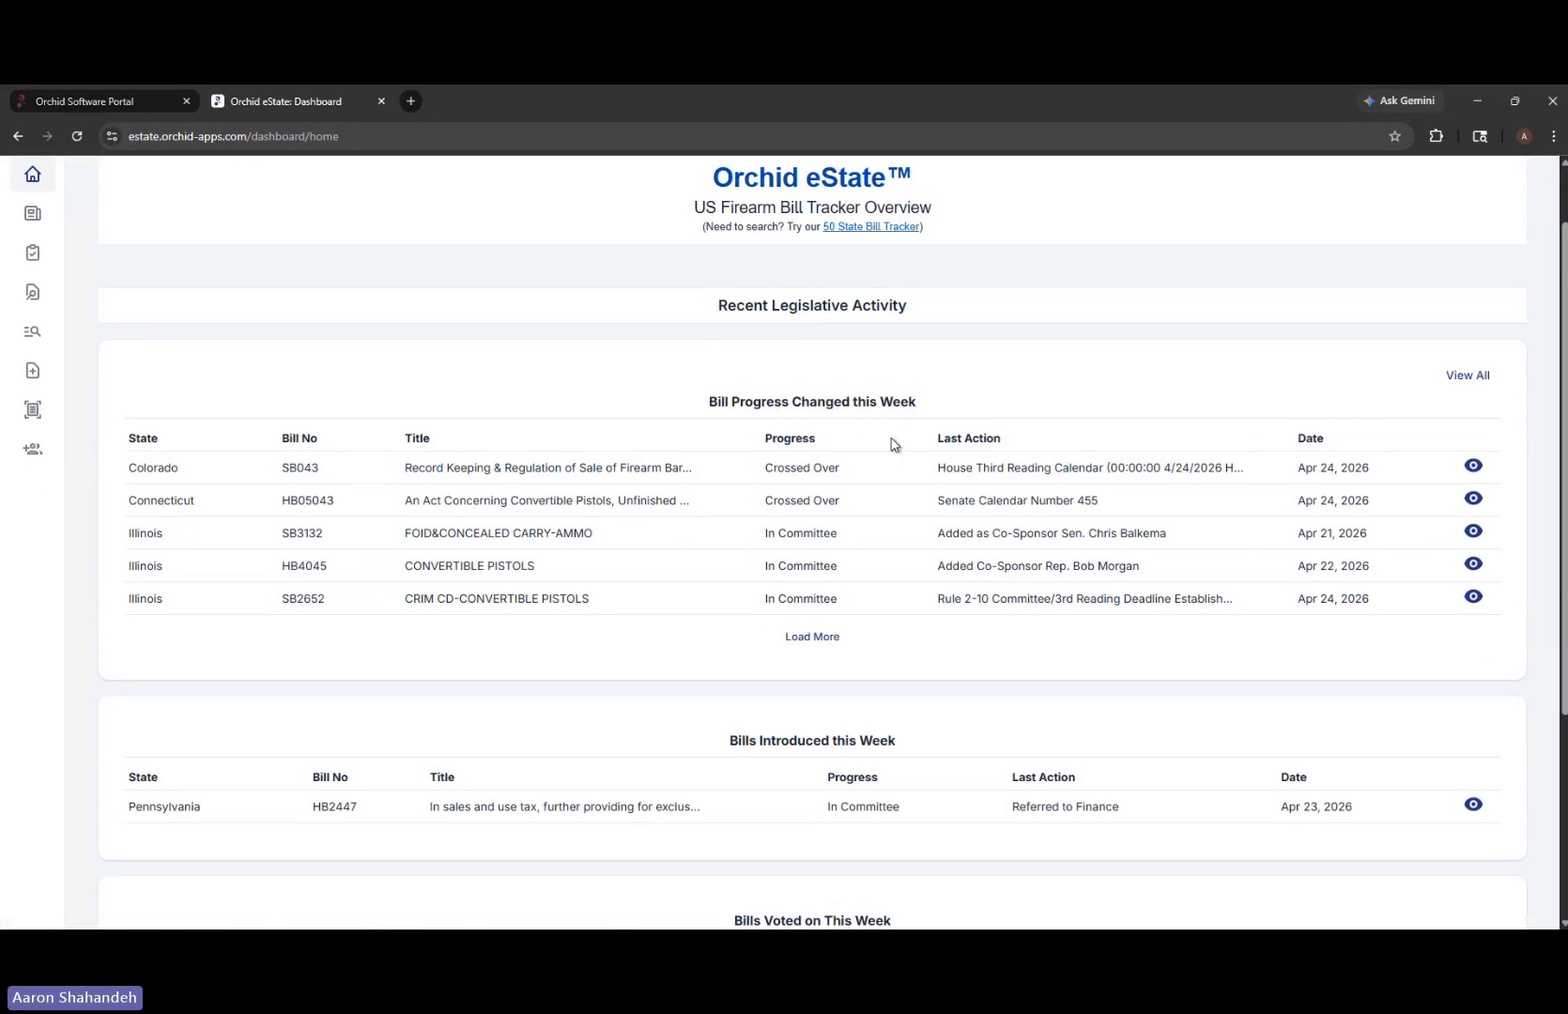
Task: Click Load More under bill progress table
Action: 812,637
